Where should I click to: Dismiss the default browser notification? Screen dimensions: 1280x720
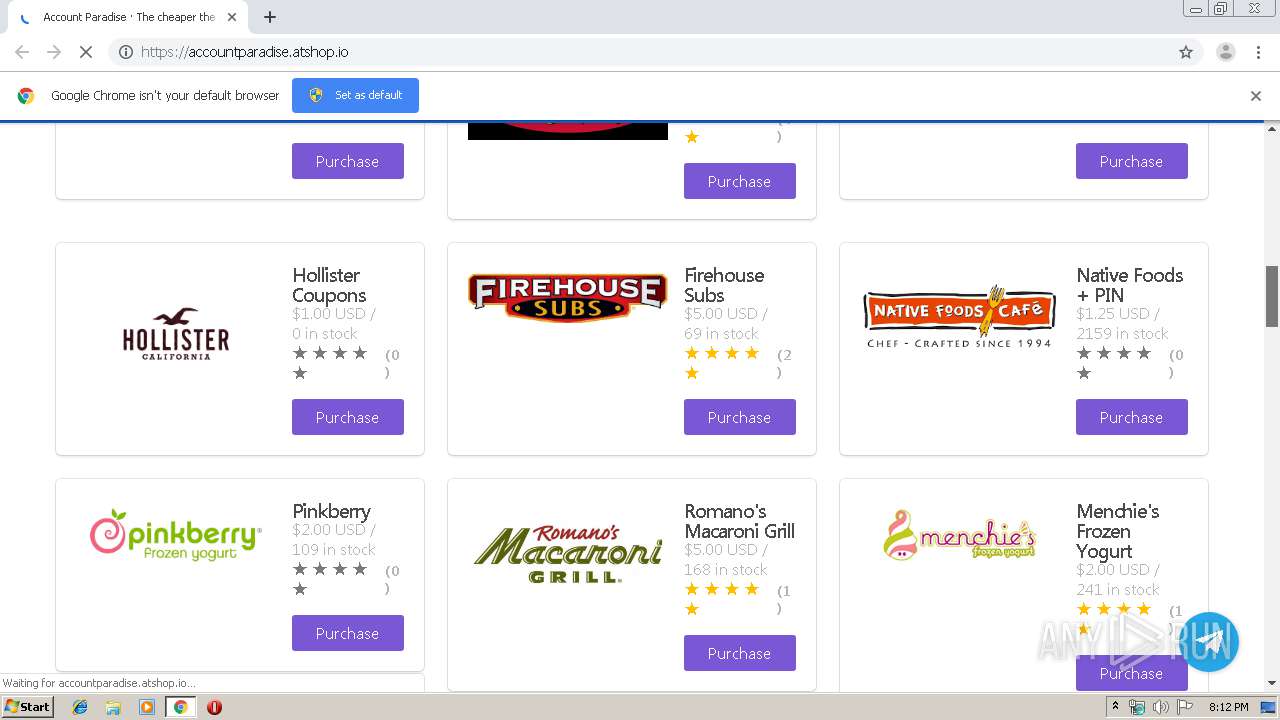click(1256, 96)
